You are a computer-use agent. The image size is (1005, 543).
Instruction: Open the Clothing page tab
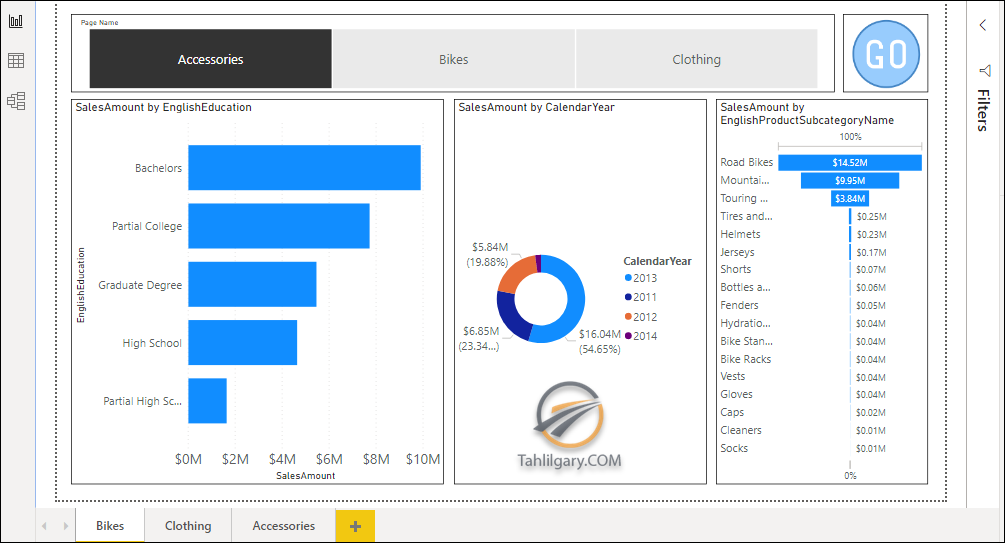click(188, 526)
